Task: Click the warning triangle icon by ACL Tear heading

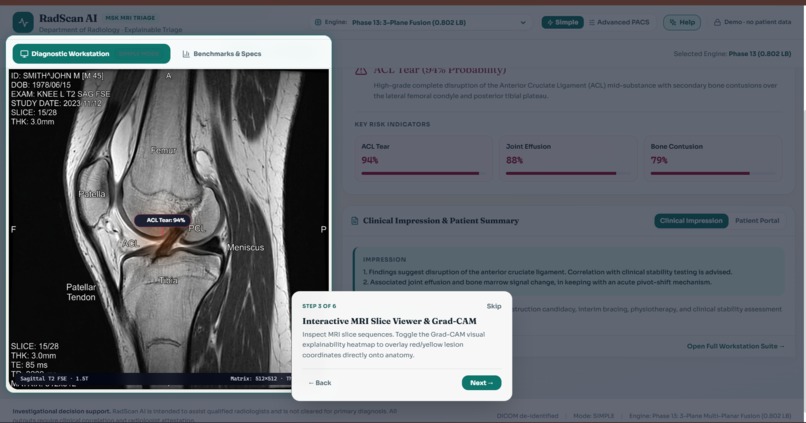Action: tap(361, 70)
